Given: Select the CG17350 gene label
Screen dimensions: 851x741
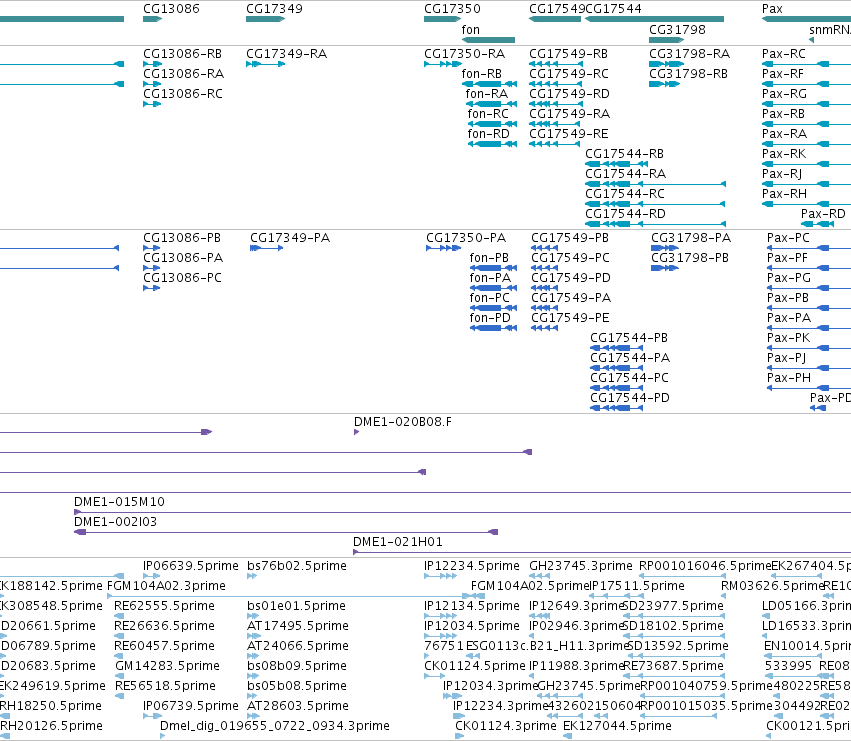Looking at the screenshot, I should point(452,9).
